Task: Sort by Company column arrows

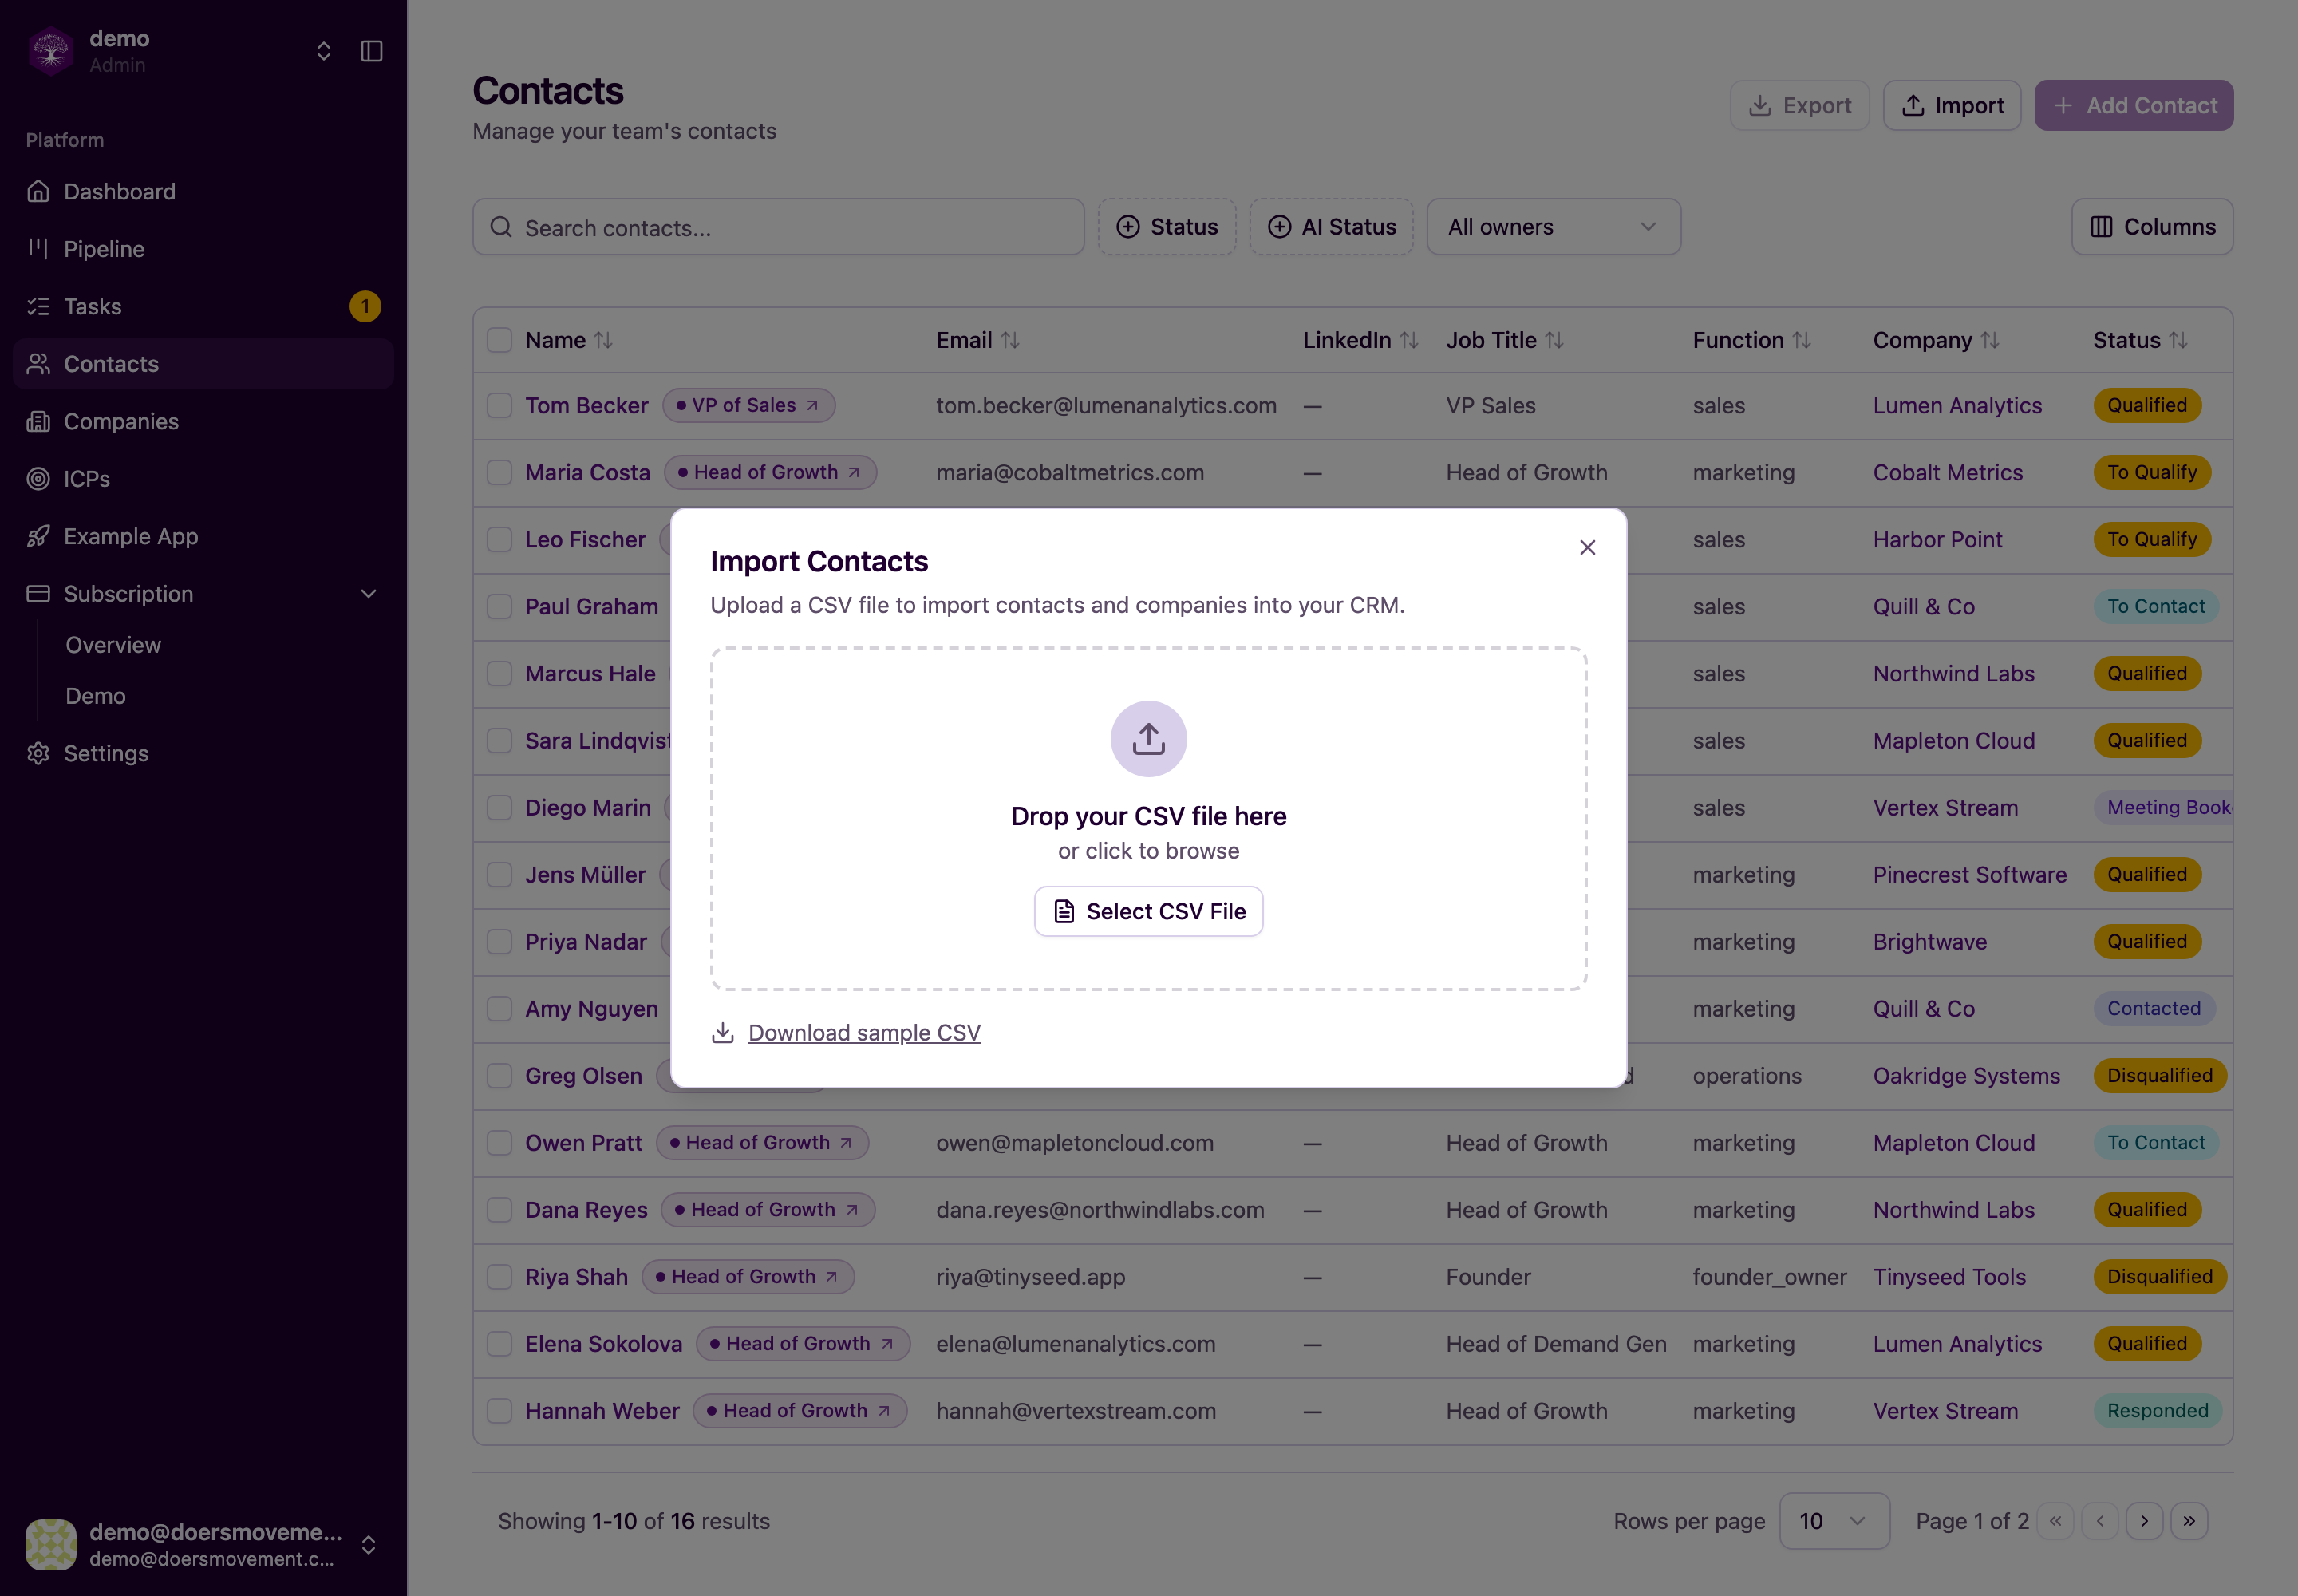Action: pyautogui.click(x=1990, y=340)
